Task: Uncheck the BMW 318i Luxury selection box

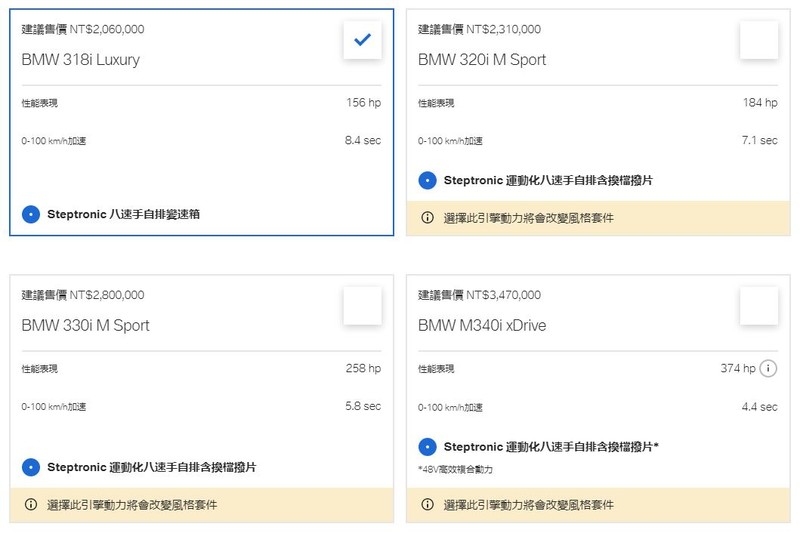Action: click(362, 40)
